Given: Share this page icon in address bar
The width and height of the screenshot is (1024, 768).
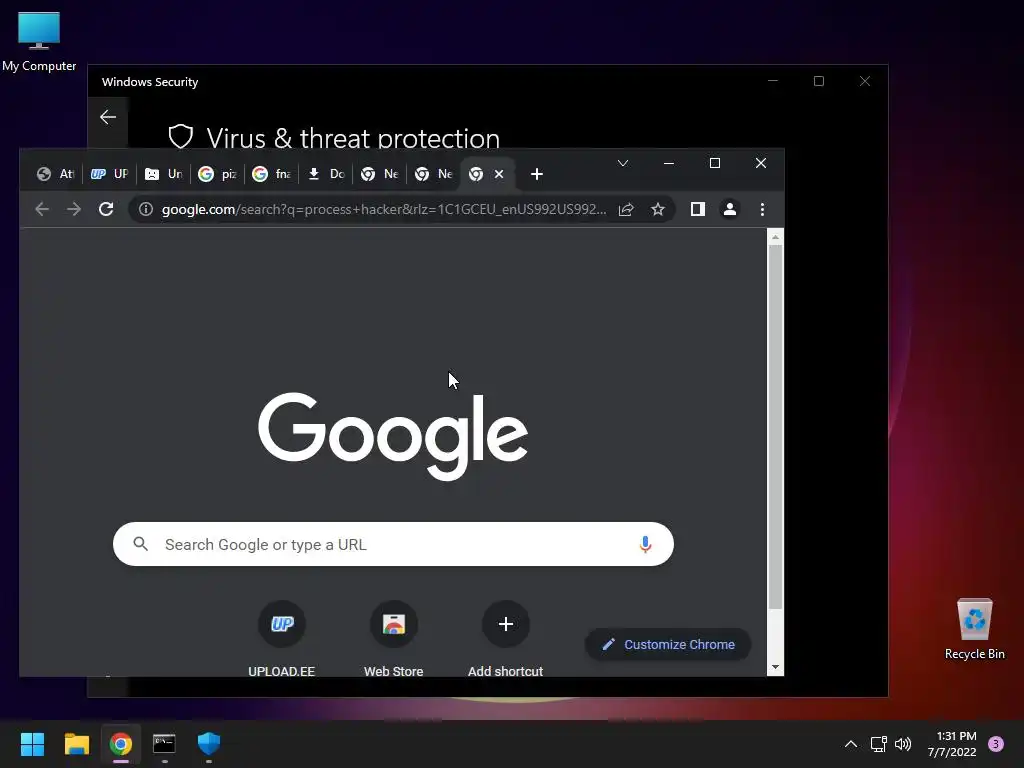Looking at the screenshot, I should pyautogui.click(x=626, y=209).
